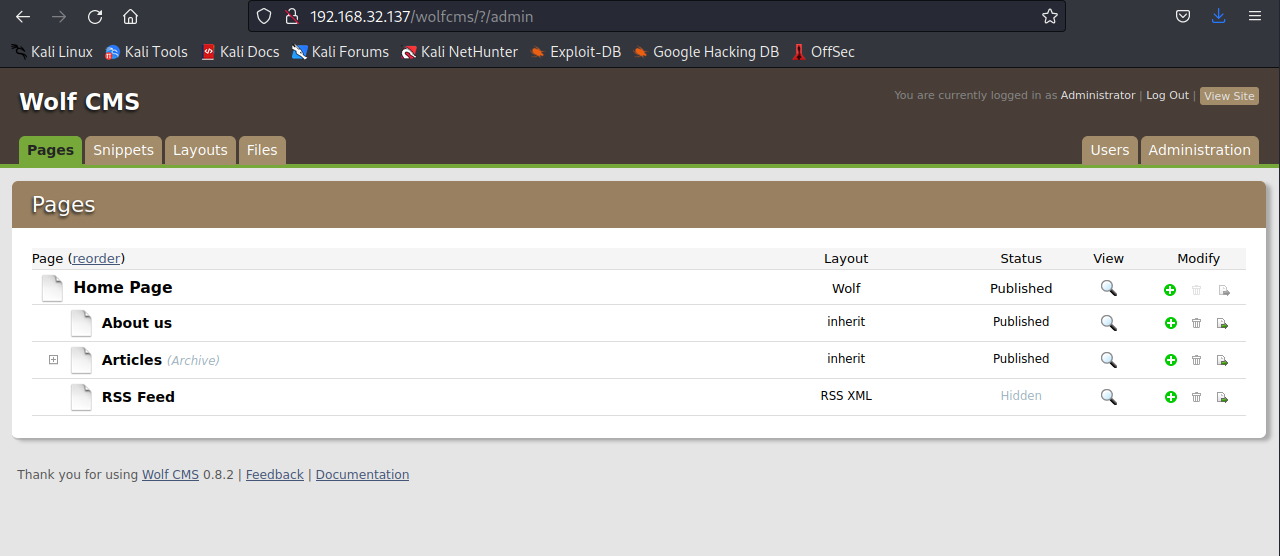Click the Wolf CMS header title
Screen dimensions: 1280x556
point(80,101)
